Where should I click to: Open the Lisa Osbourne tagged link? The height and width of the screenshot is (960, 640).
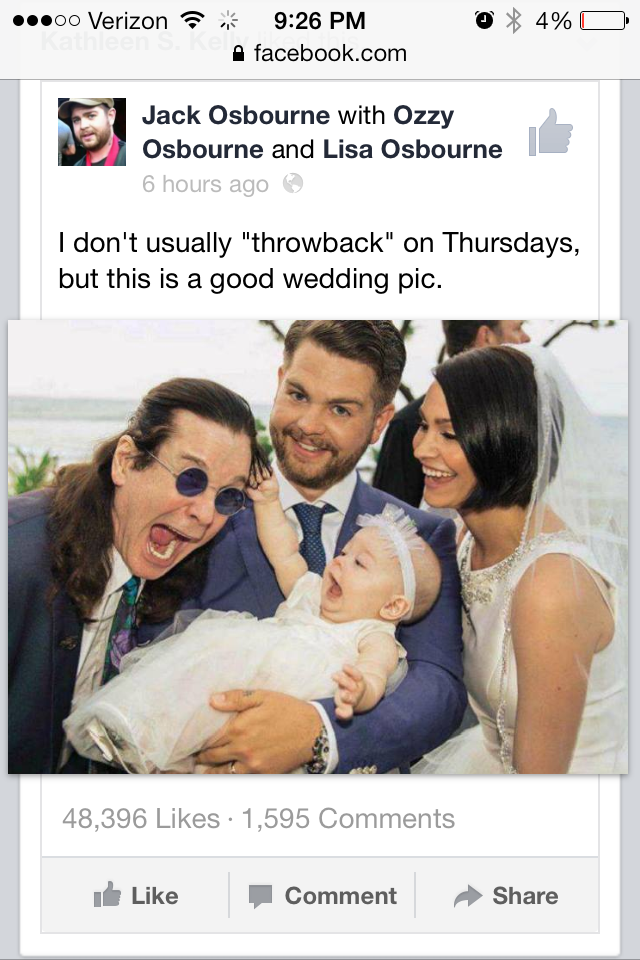click(x=412, y=149)
